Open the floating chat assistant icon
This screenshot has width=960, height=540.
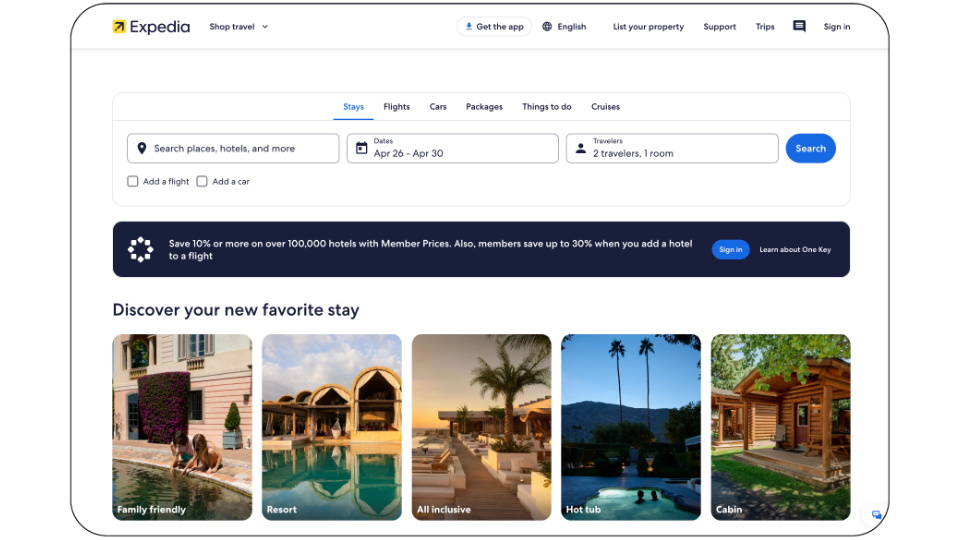tap(876, 514)
